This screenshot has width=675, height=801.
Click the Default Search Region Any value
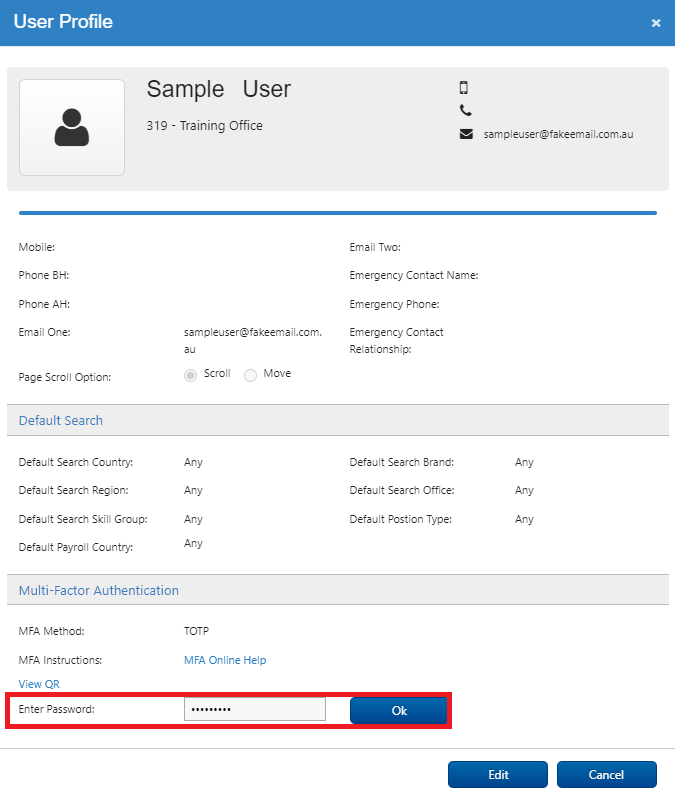click(x=193, y=490)
